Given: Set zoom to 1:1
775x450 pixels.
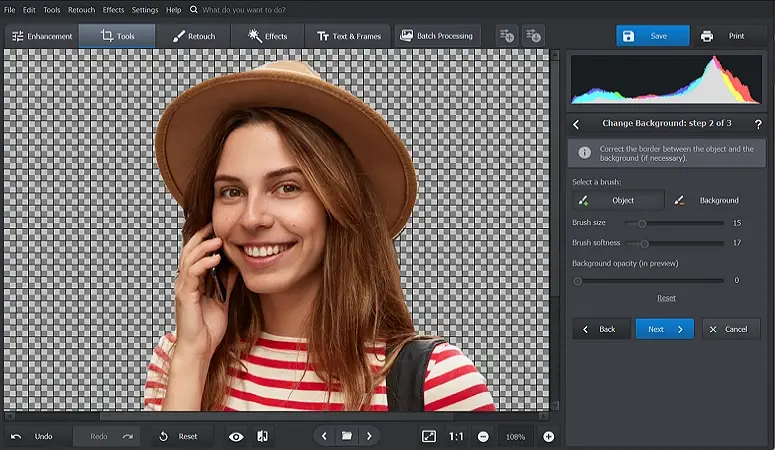Looking at the screenshot, I should pos(456,437).
